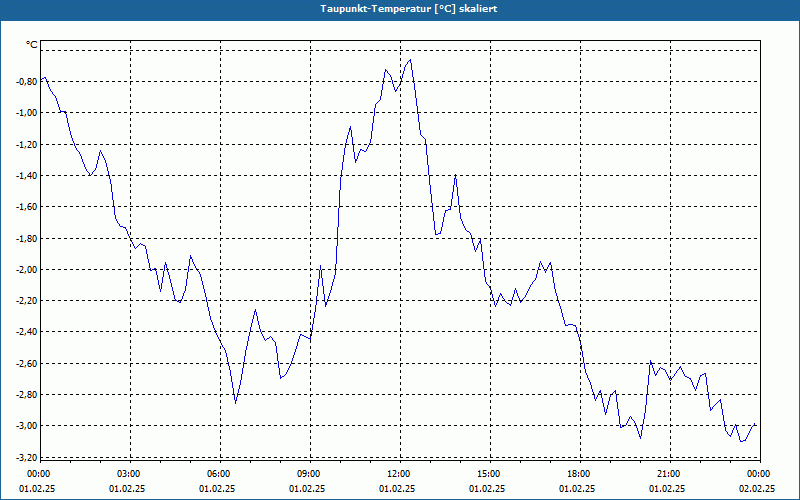The width and height of the screenshot is (800, 500).
Task: Select the "01.02.25" date under 06:00
Action: [x=217, y=489]
